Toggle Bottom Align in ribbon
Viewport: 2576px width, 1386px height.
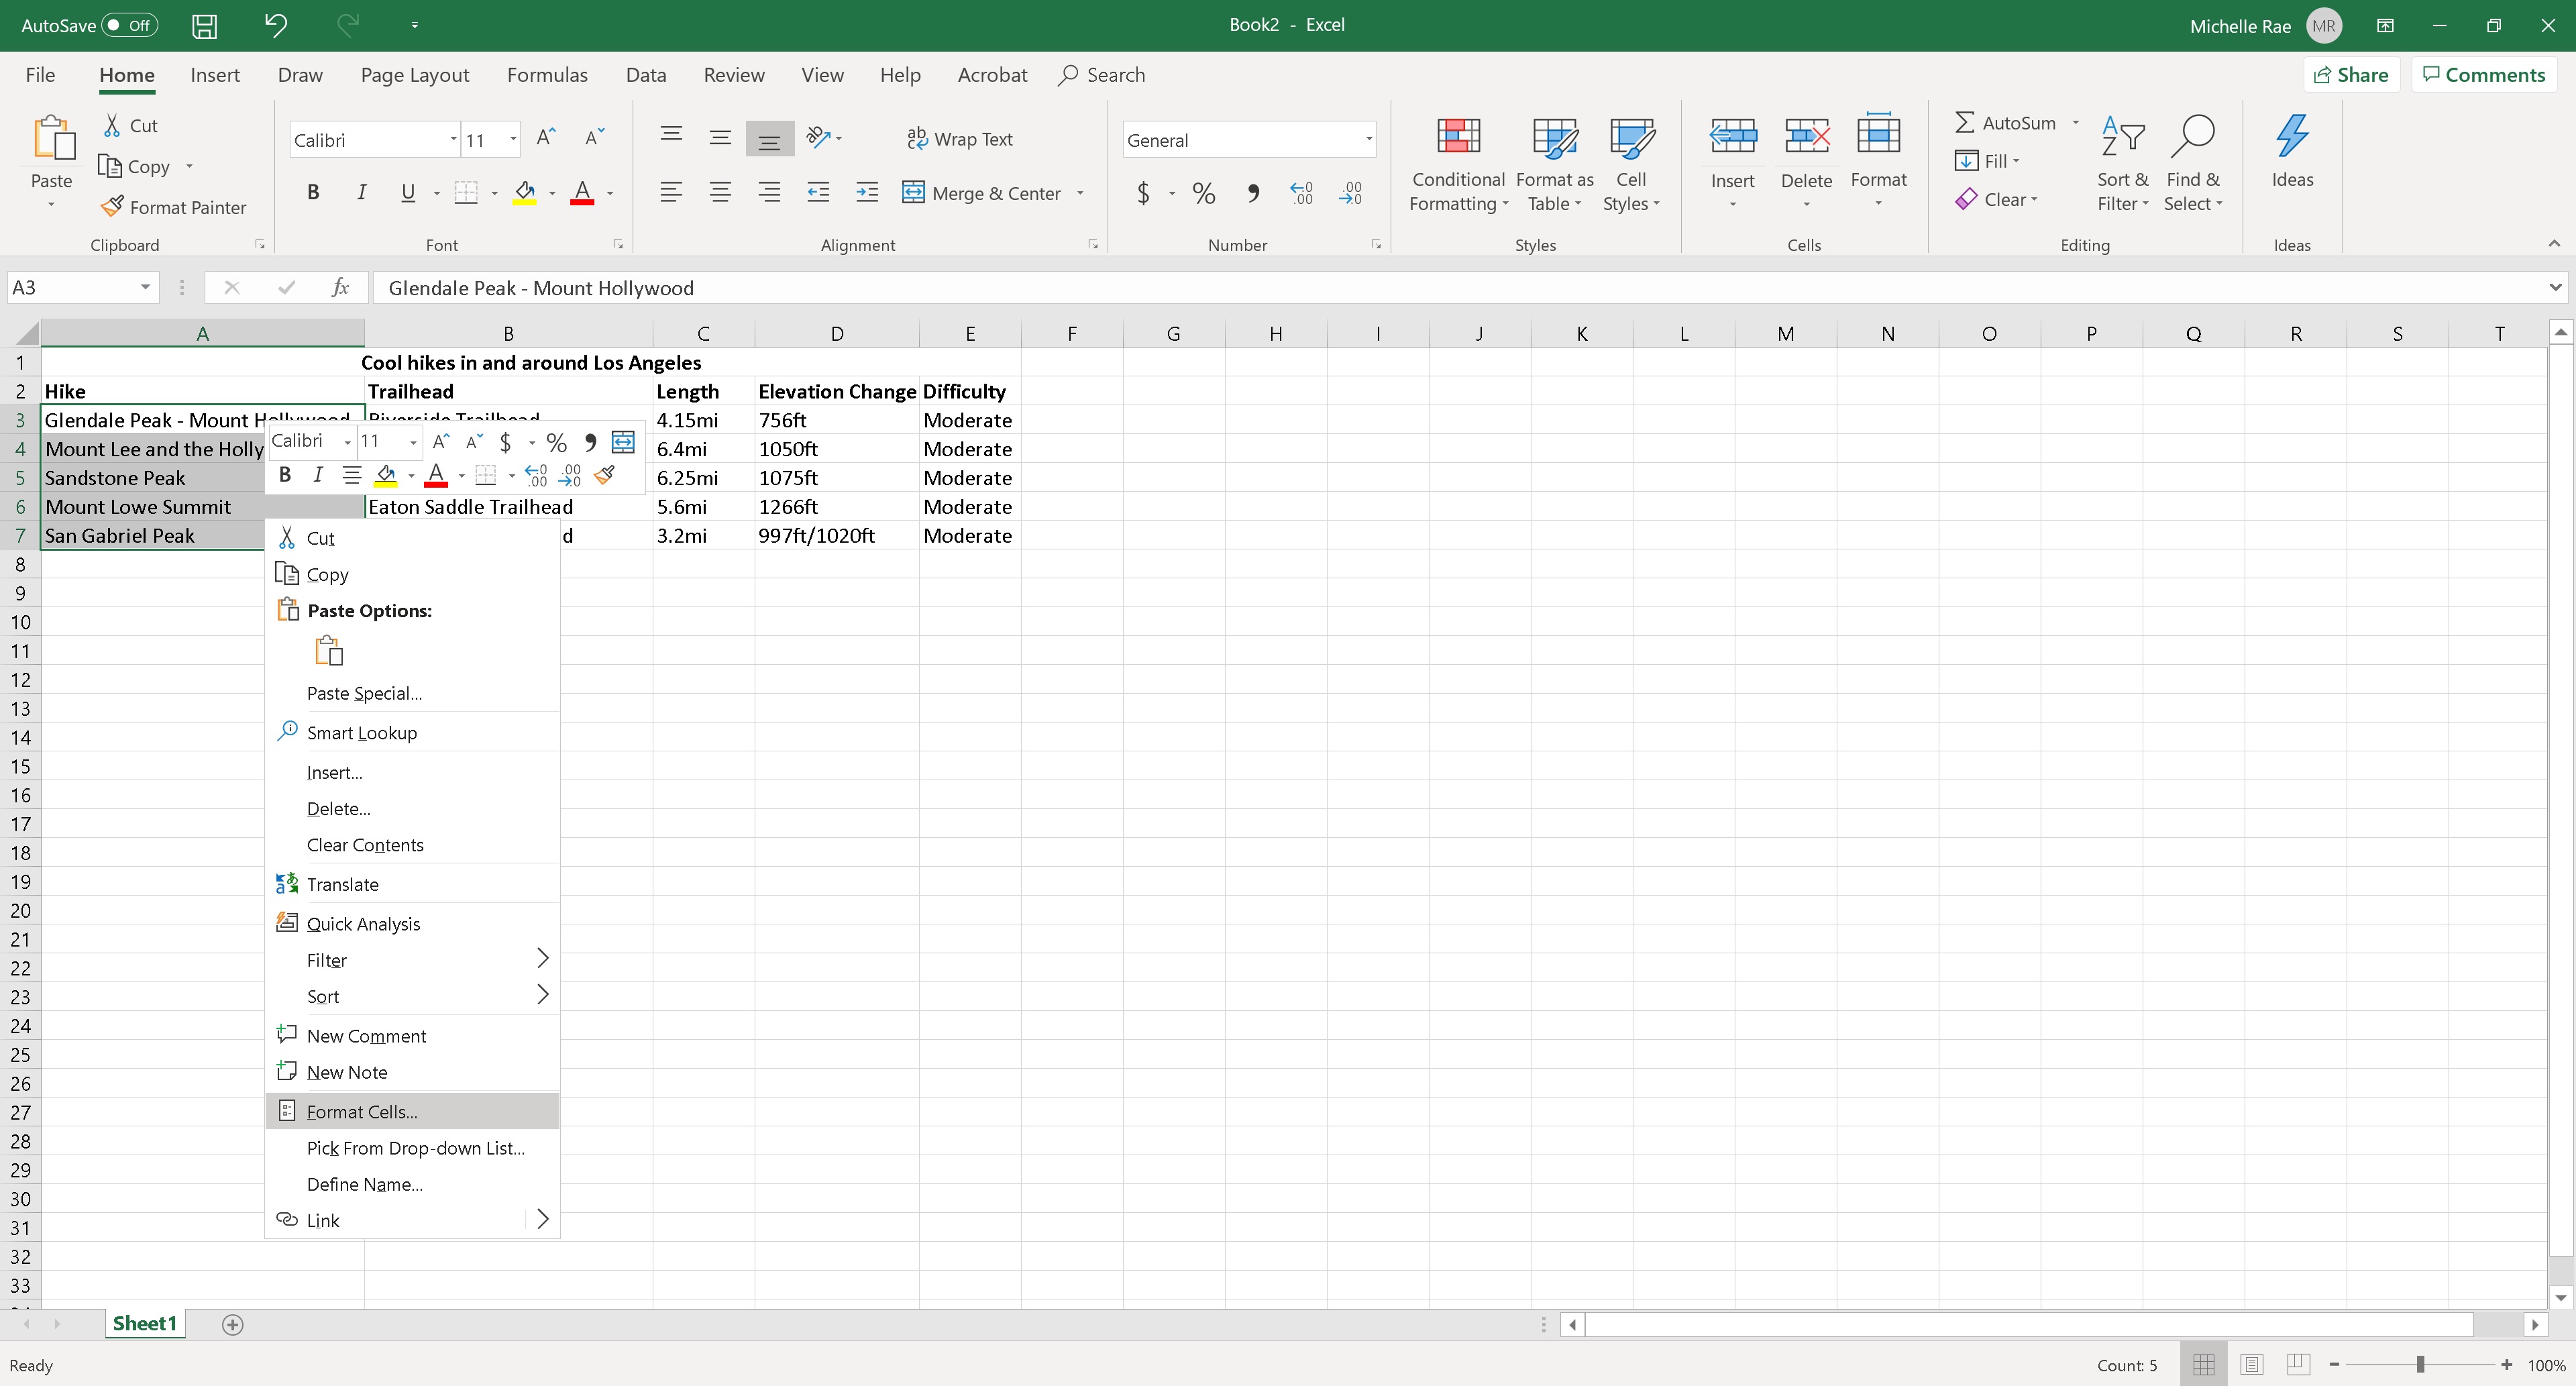coord(769,139)
